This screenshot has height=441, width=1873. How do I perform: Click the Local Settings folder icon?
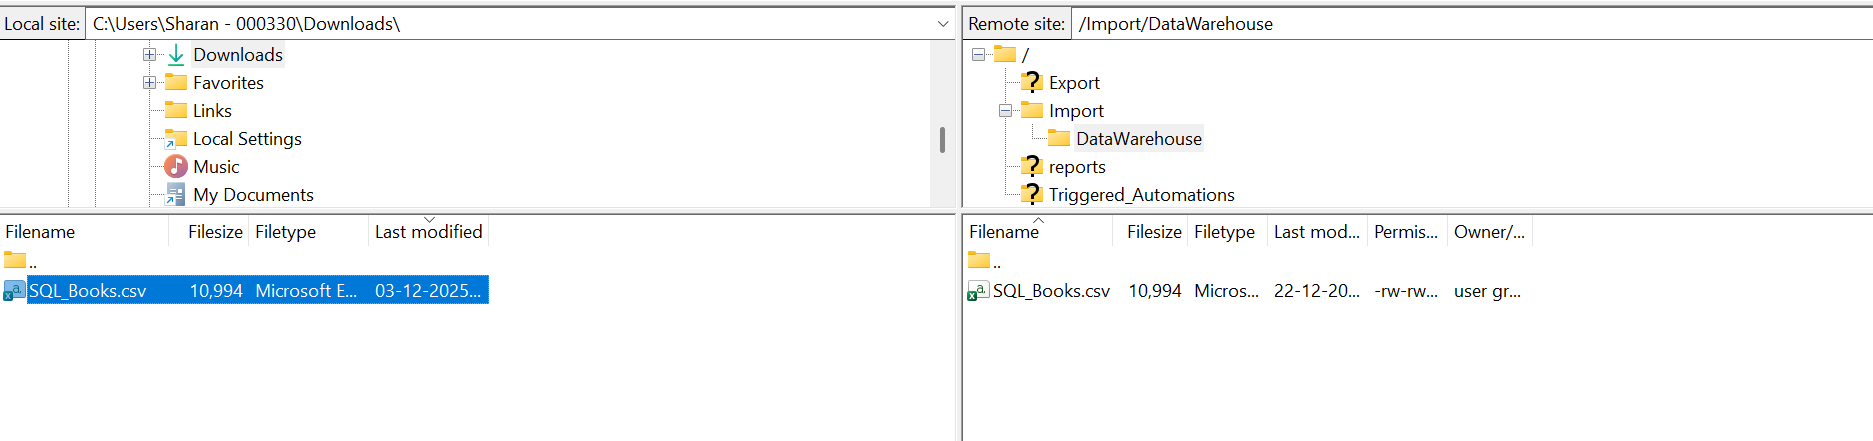(176, 139)
